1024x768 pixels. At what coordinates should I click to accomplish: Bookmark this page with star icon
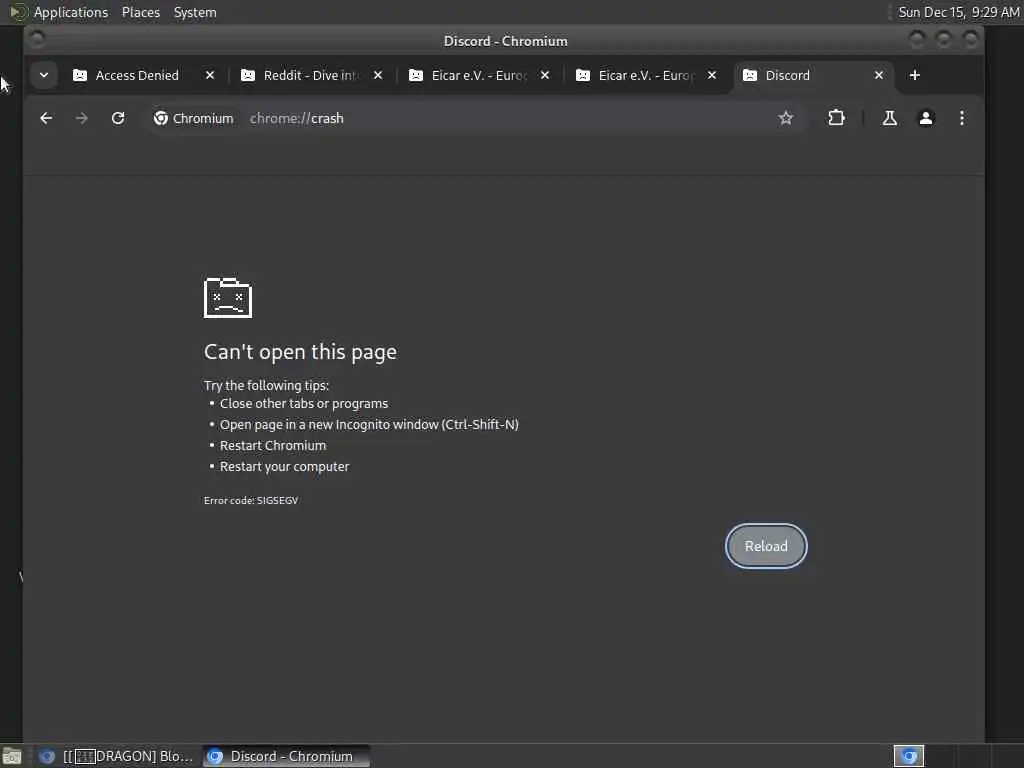[786, 118]
